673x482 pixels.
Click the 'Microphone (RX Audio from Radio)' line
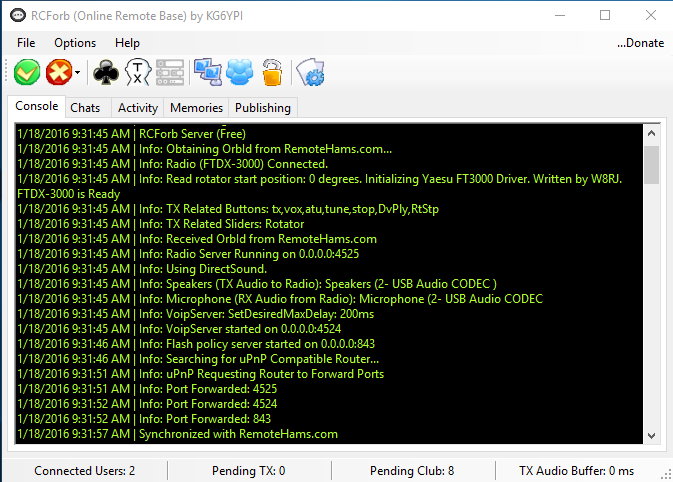click(x=280, y=299)
